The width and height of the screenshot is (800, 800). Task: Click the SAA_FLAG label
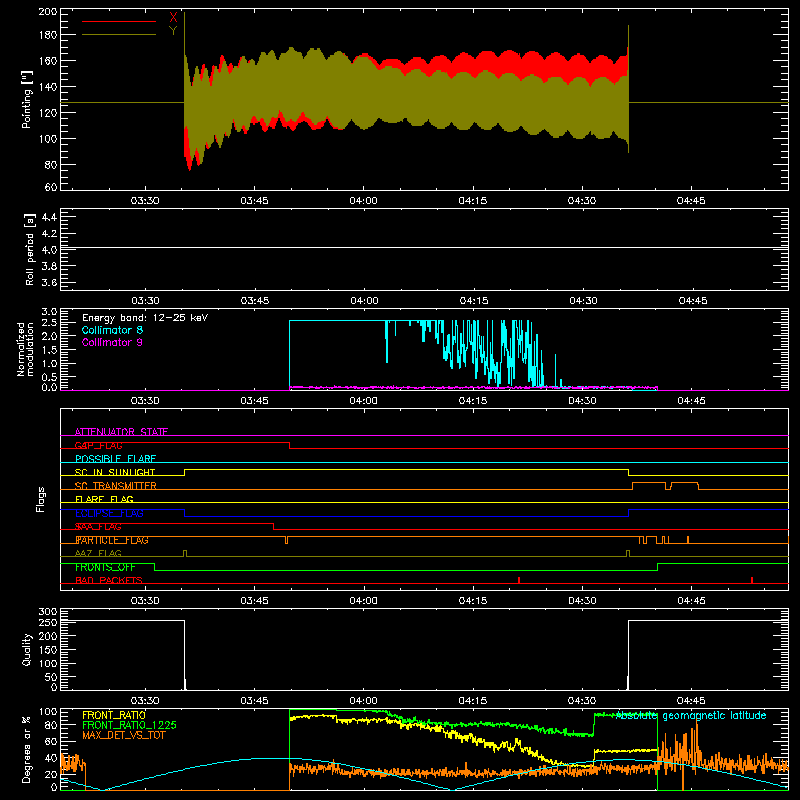point(98,527)
